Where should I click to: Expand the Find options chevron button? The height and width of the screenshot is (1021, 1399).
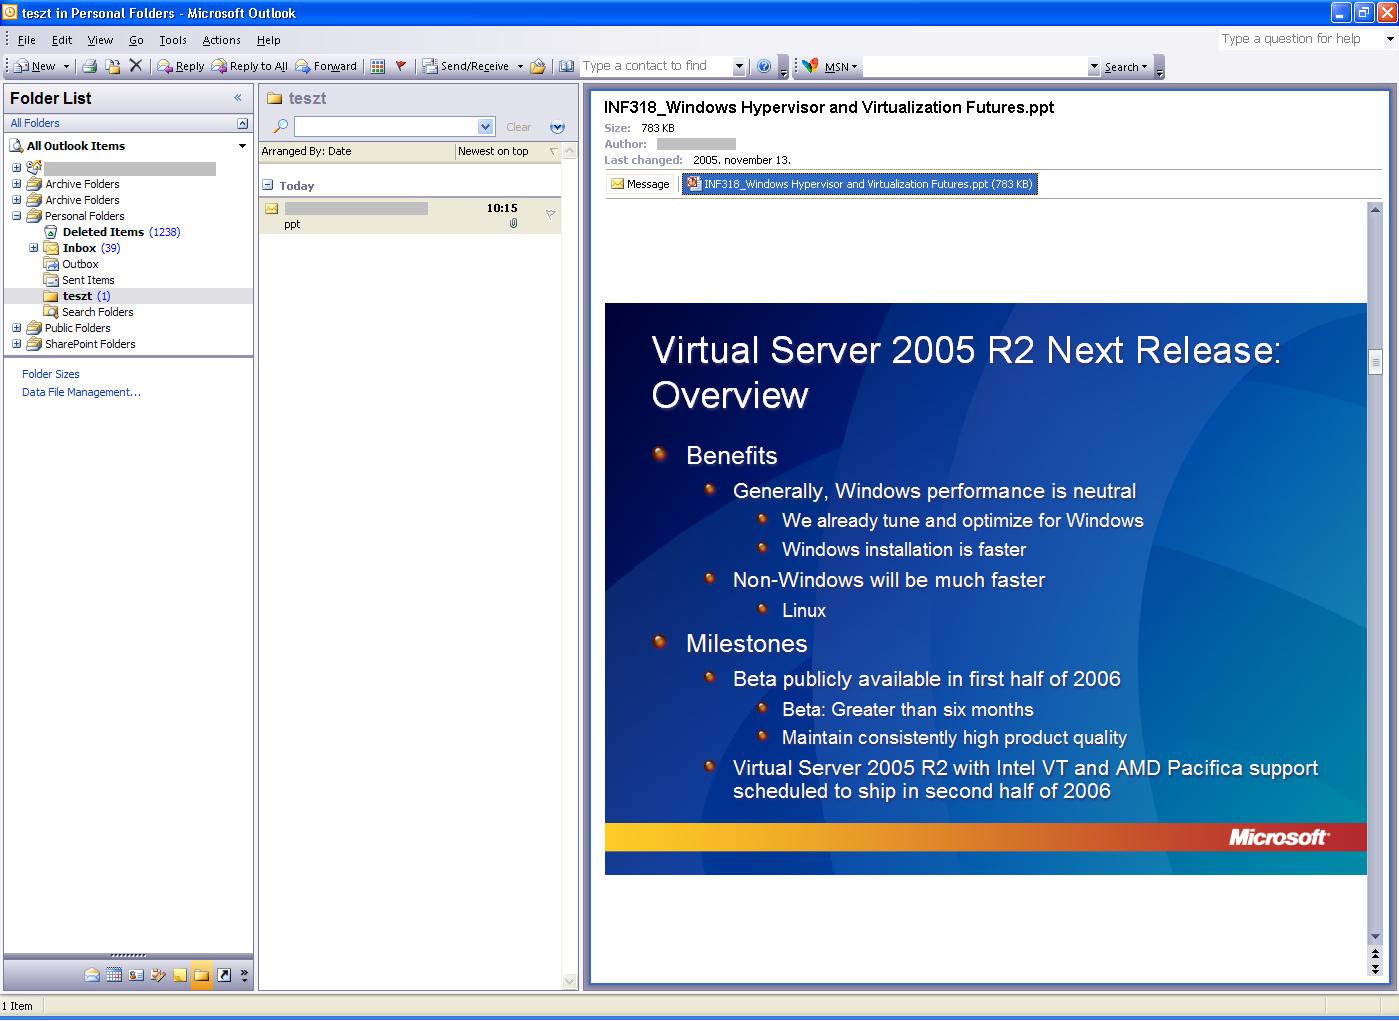click(557, 127)
